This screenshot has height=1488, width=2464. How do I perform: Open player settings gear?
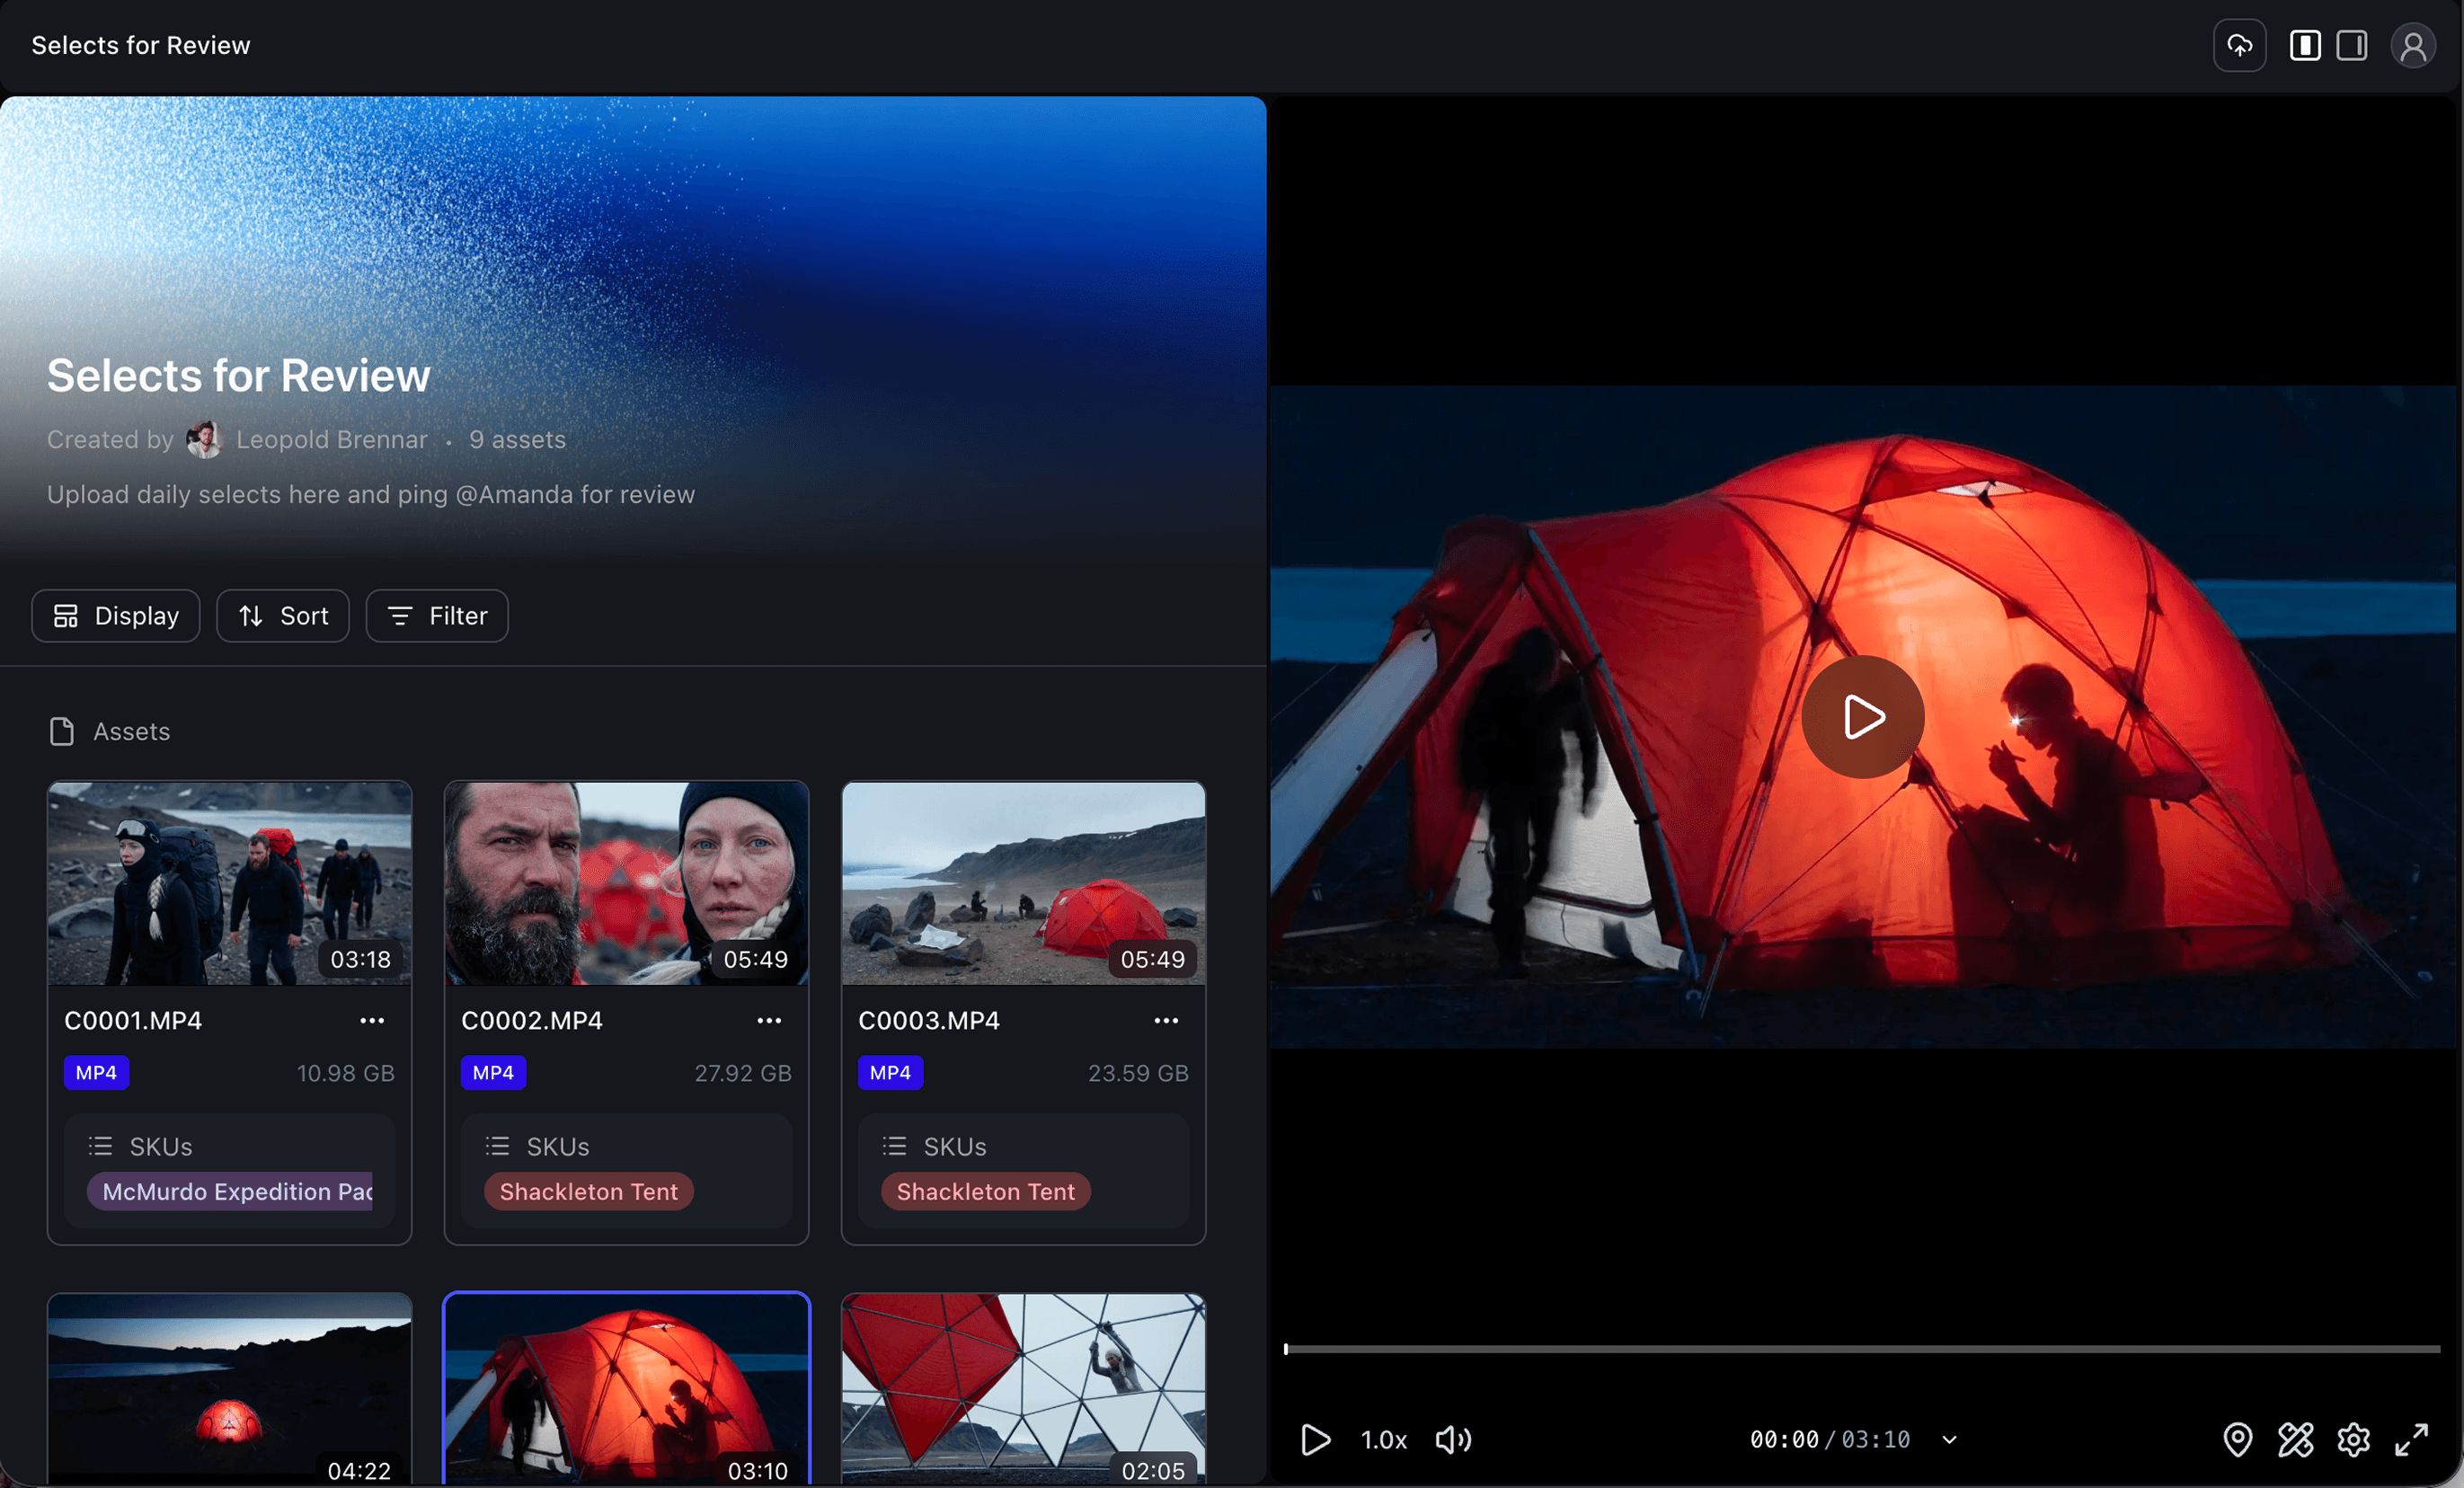[2353, 1439]
